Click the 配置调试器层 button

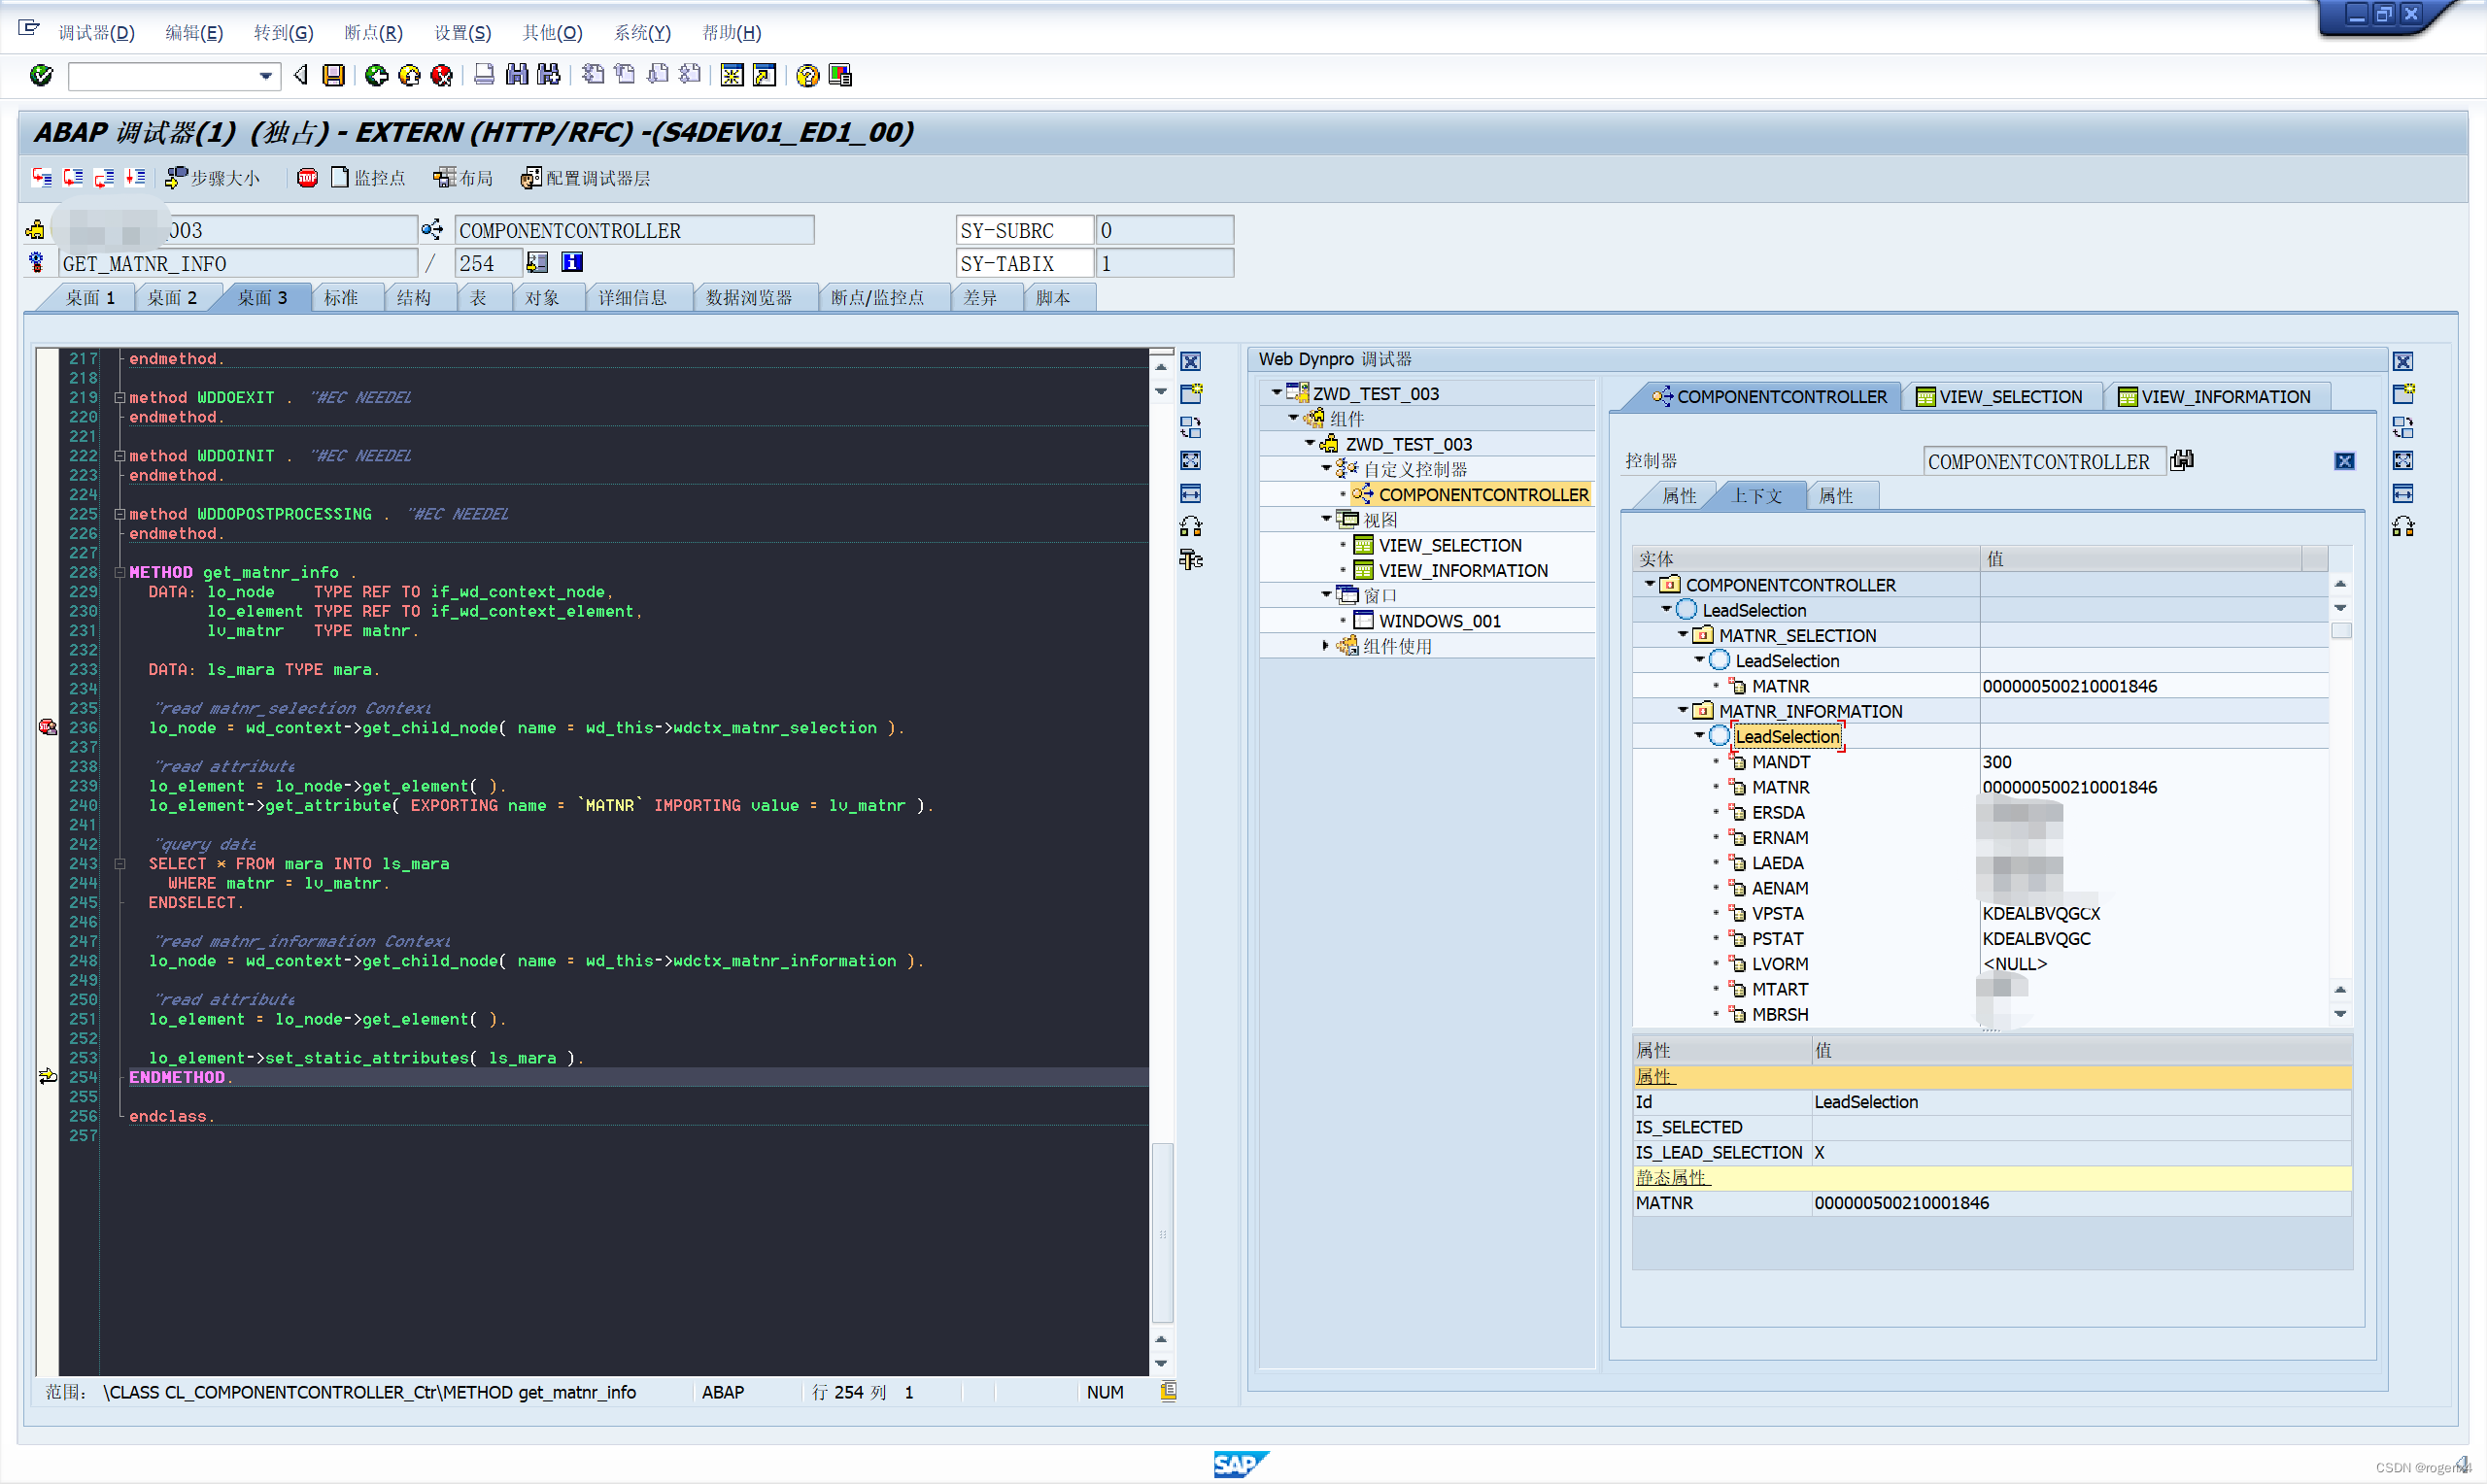(586, 178)
